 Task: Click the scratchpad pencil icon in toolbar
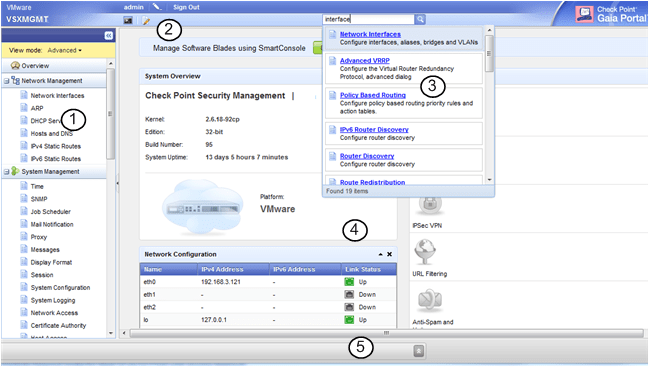click(146, 20)
